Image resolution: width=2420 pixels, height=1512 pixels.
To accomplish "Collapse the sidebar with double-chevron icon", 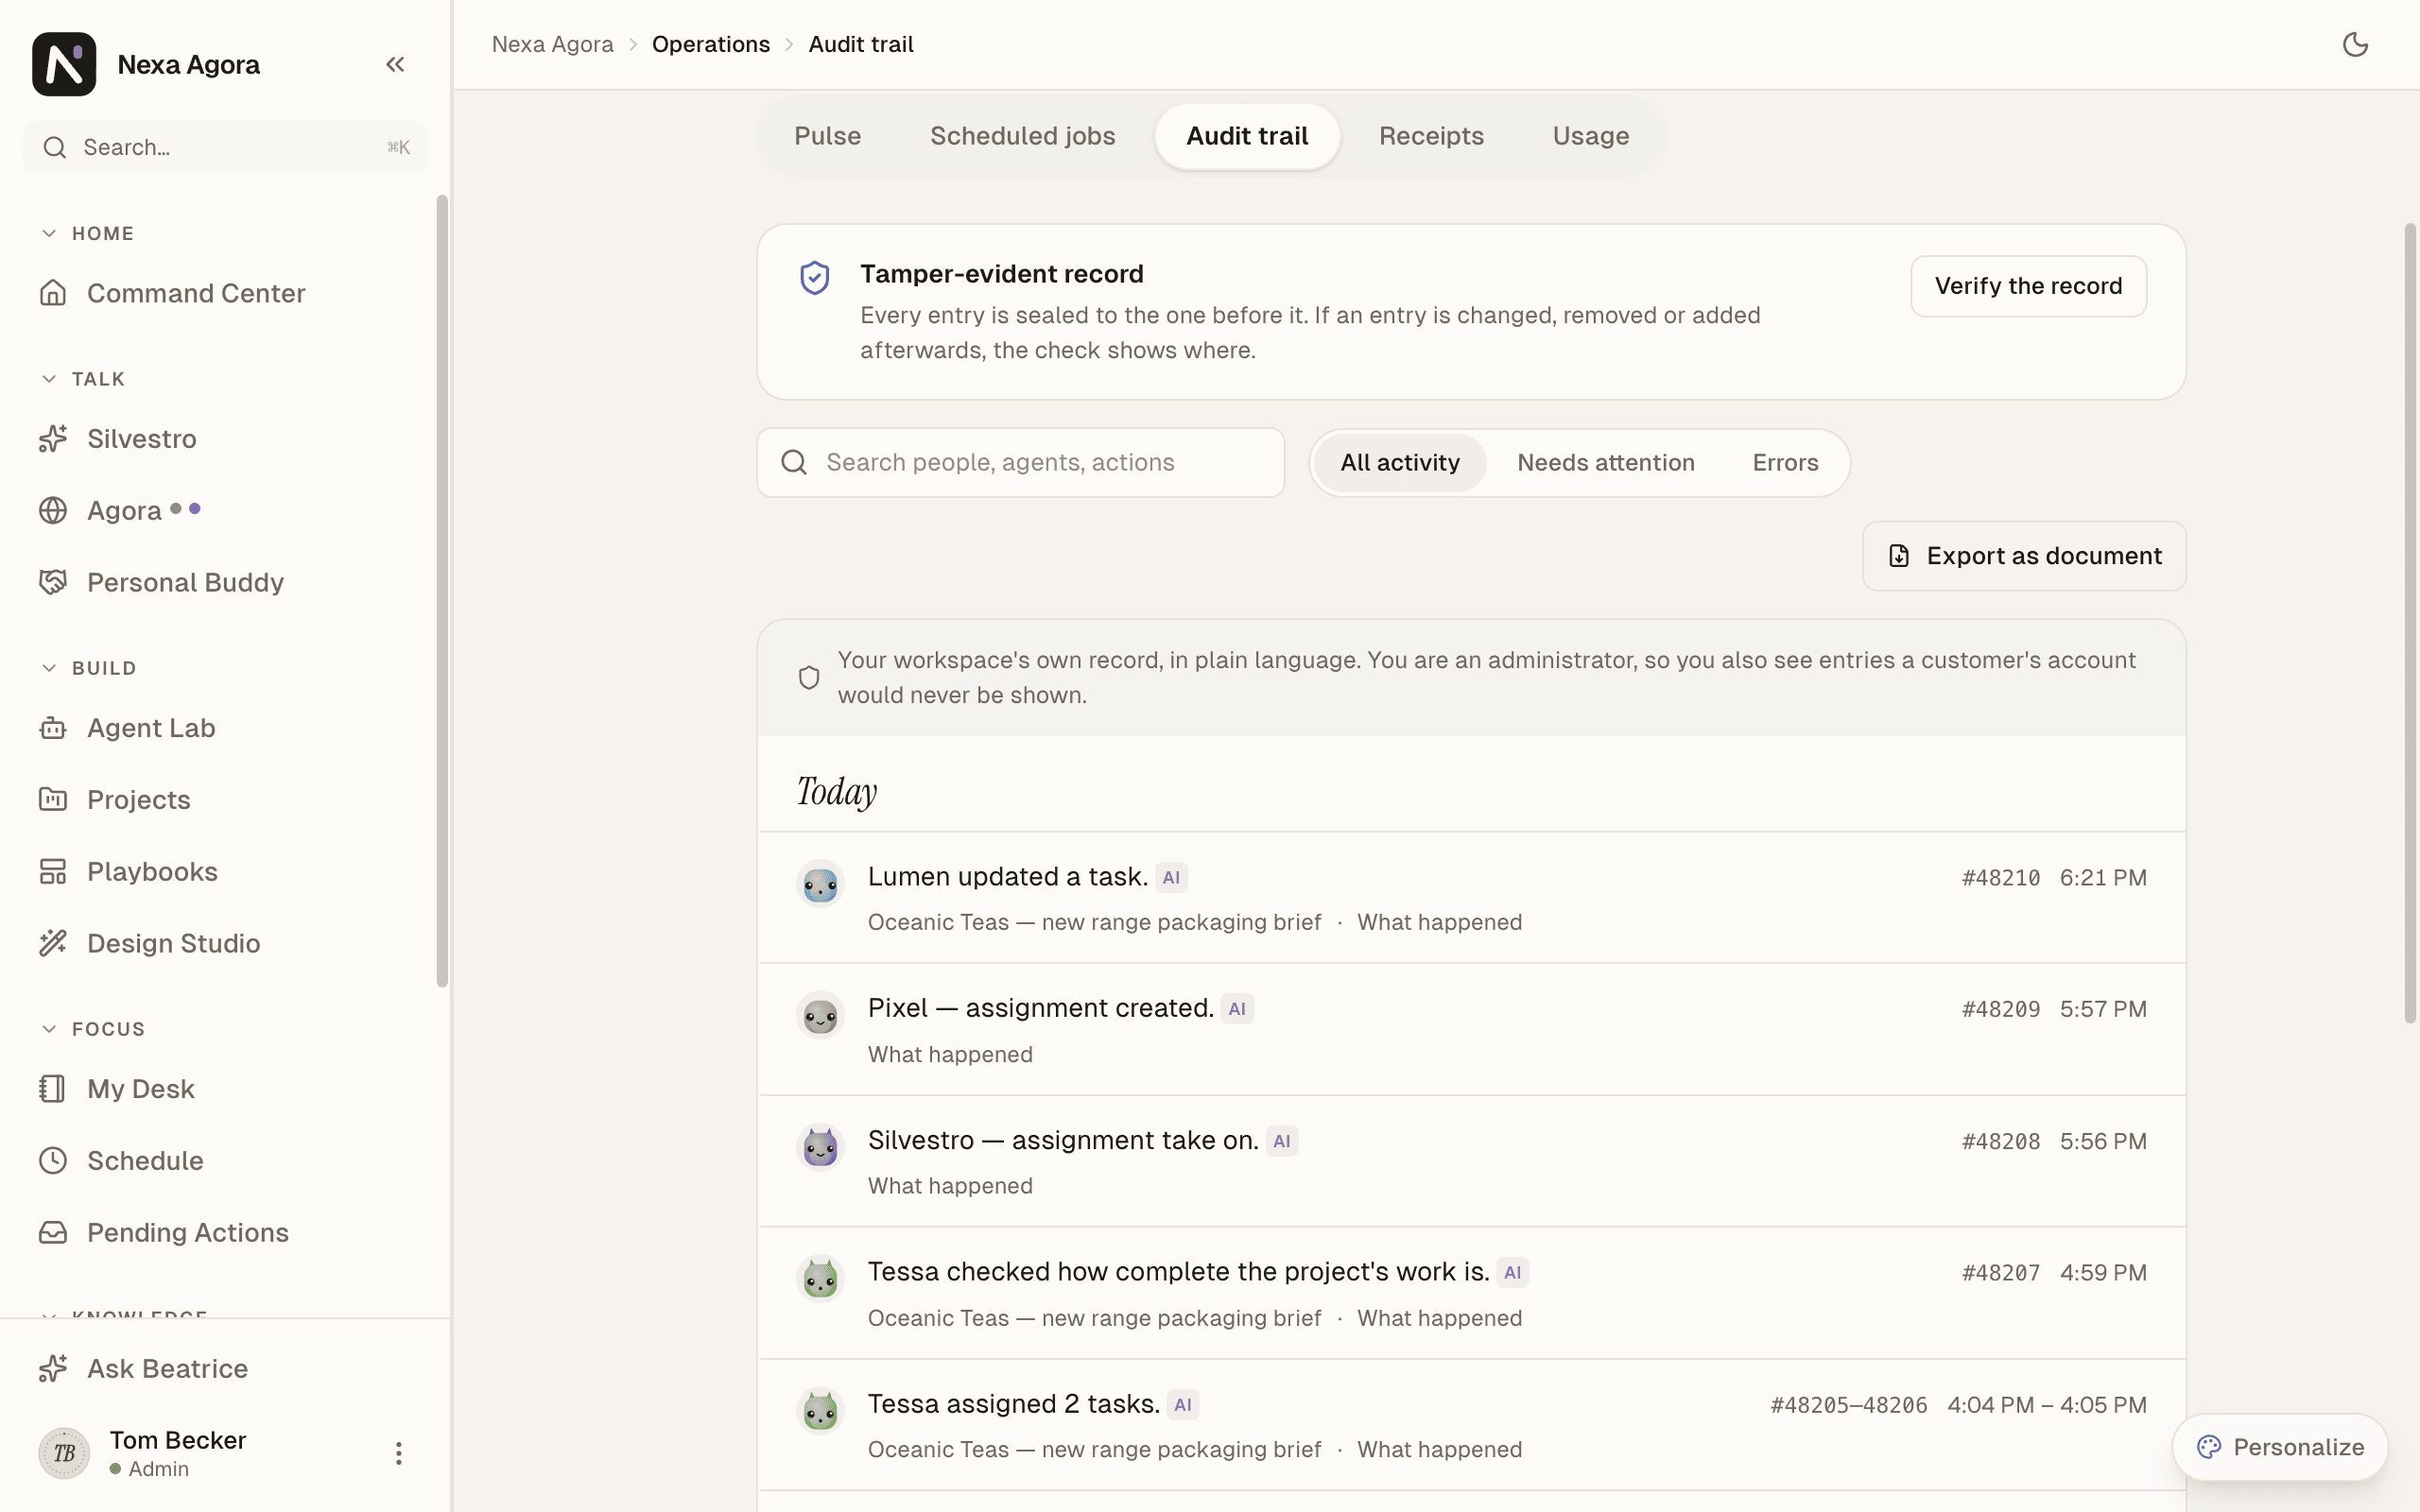I will [395, 64].
